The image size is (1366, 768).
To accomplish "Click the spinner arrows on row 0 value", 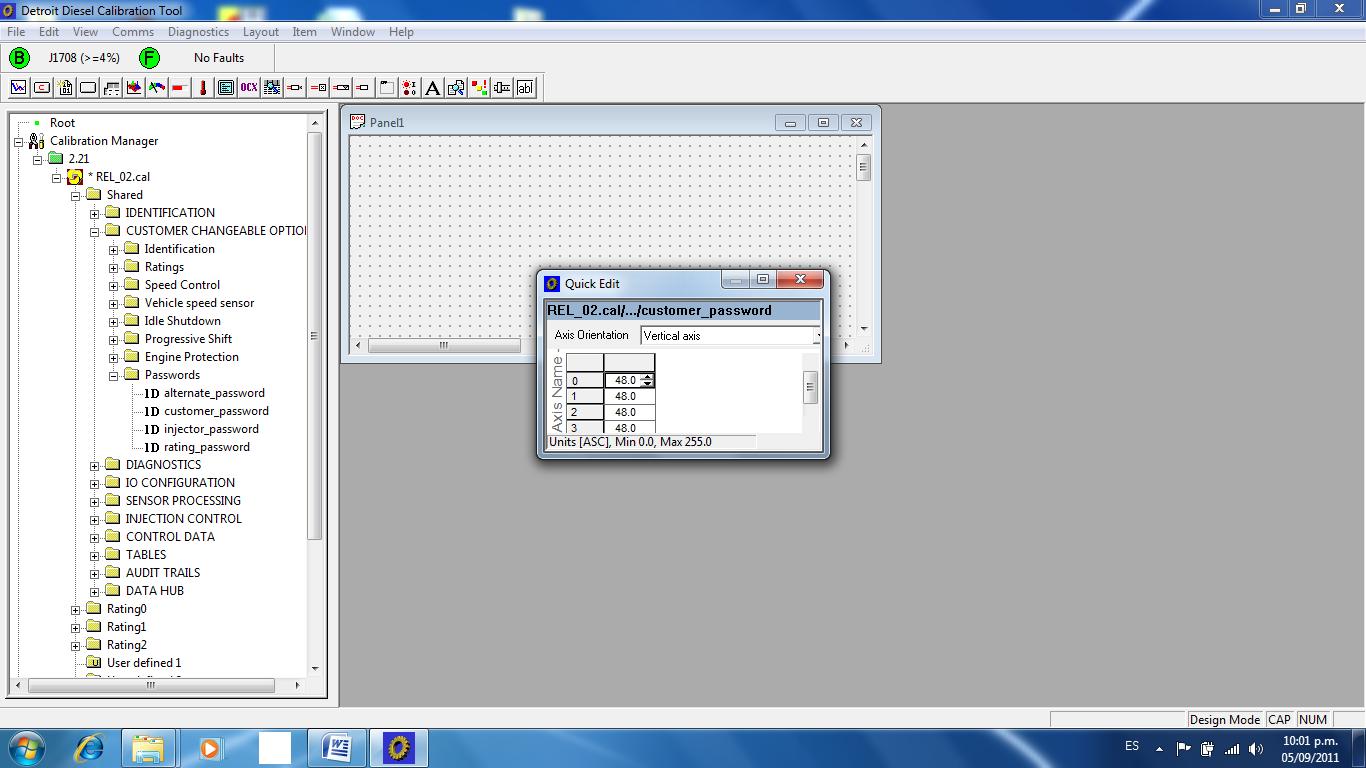I will (648, 380).
